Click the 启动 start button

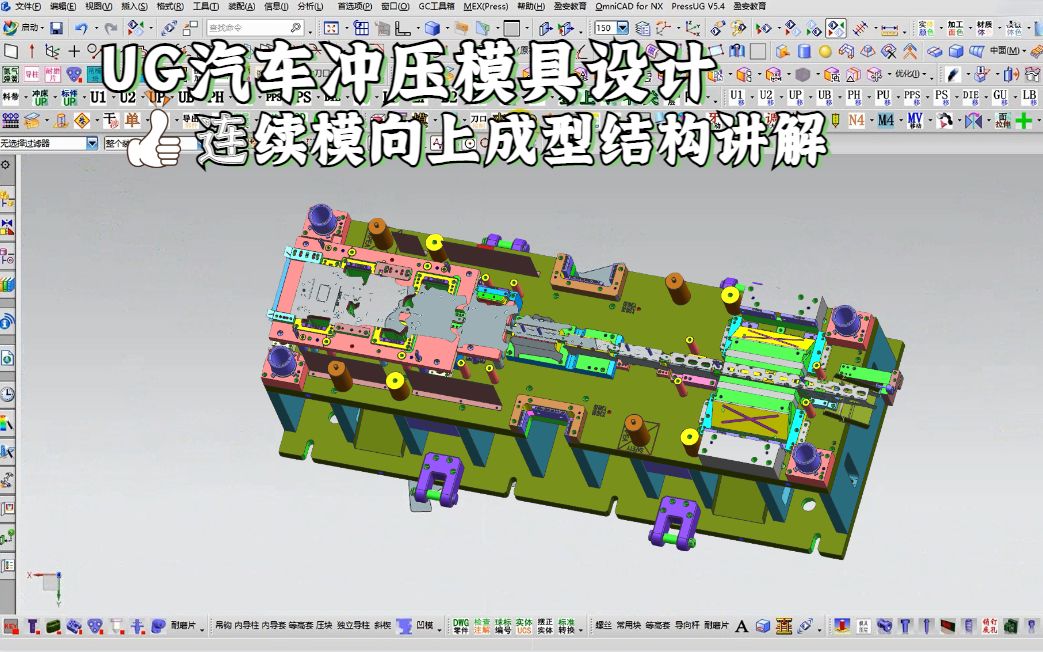[x=21, y=28]
